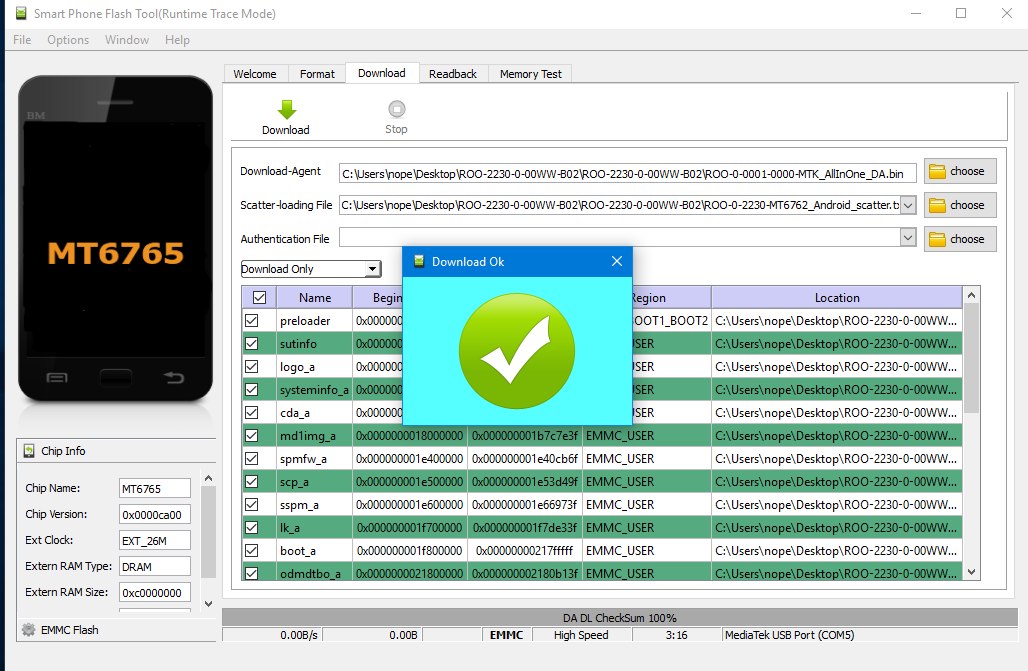The image size is (1028, 671).
Task: Click the green Download arrow icon
Action: point(287,110)
